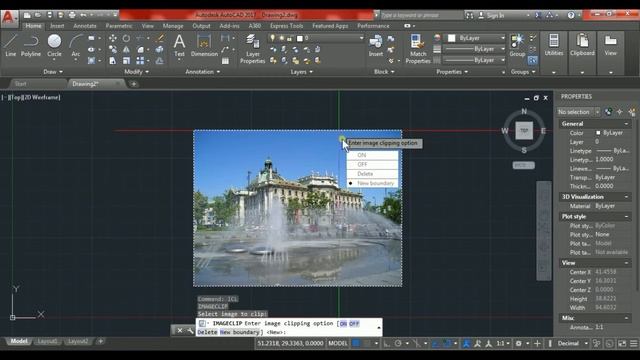Image resolution: width=640 pixels, height=360 pixels.
Task: Collapse the Plot style section
Action: coord(626,216)
